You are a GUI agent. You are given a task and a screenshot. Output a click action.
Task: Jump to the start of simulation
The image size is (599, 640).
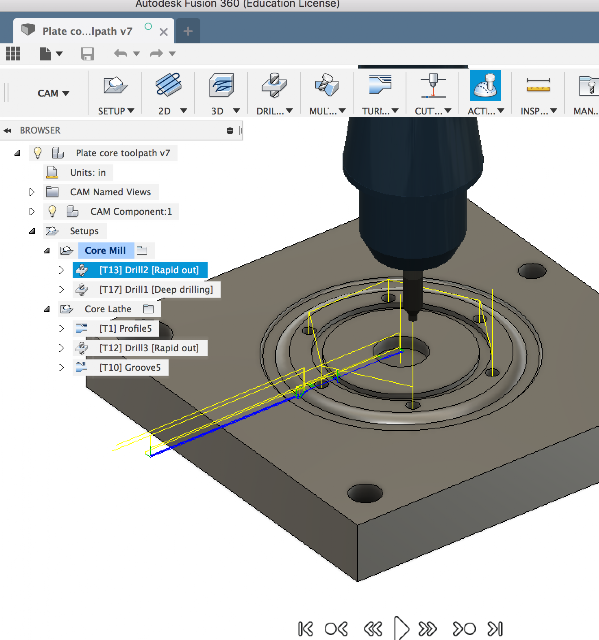(305, 629)
